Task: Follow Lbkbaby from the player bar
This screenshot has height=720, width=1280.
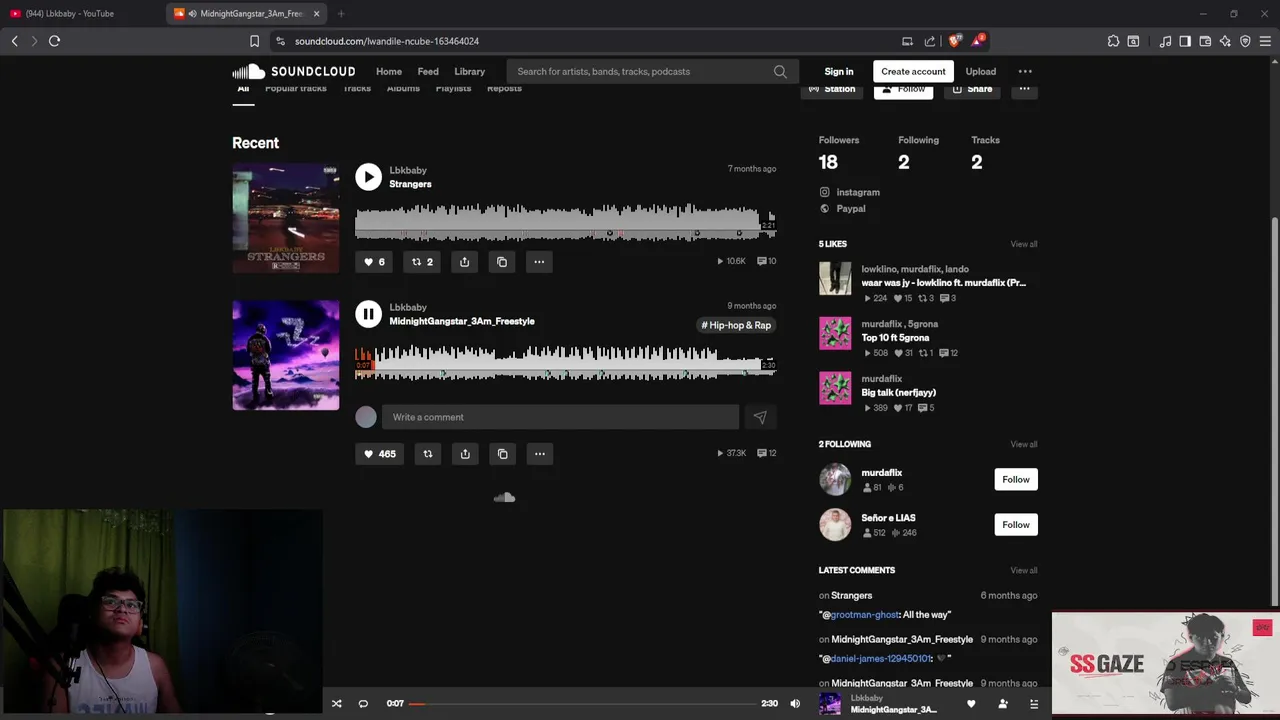Action: [1003, 704]
